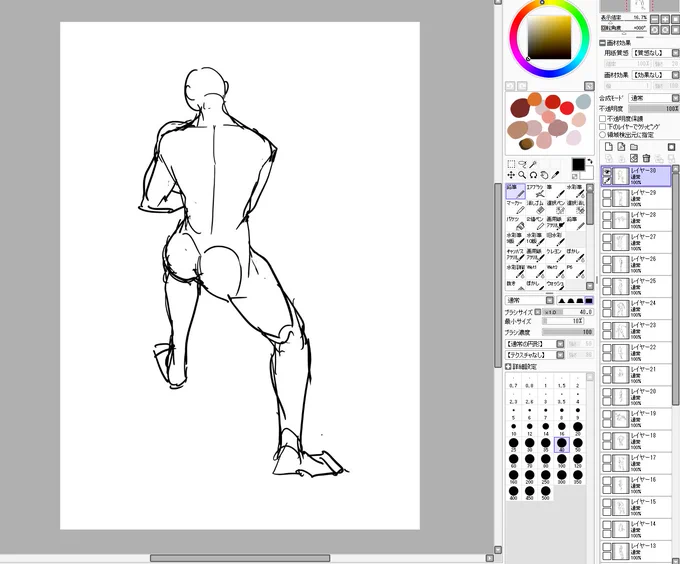
Task: Choose the 選択ペン selection pen tool
Action: (556, 207)
